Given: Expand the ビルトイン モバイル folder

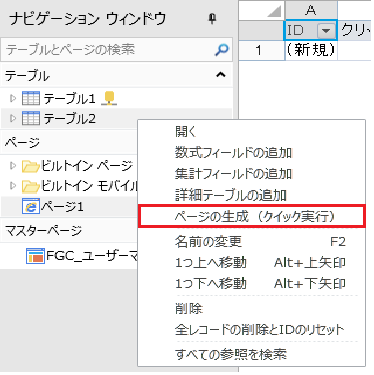Looking at the screenshot, I should point(13,186).
